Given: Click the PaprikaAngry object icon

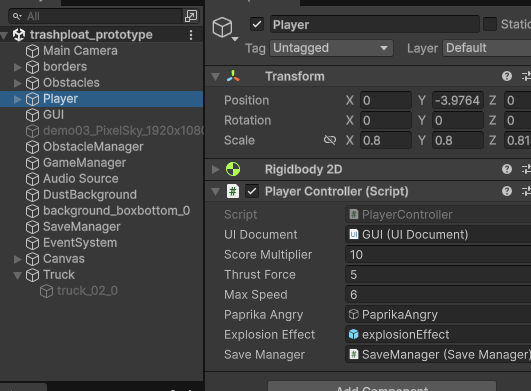Looking at the screenshot, I should coord(354,314).
